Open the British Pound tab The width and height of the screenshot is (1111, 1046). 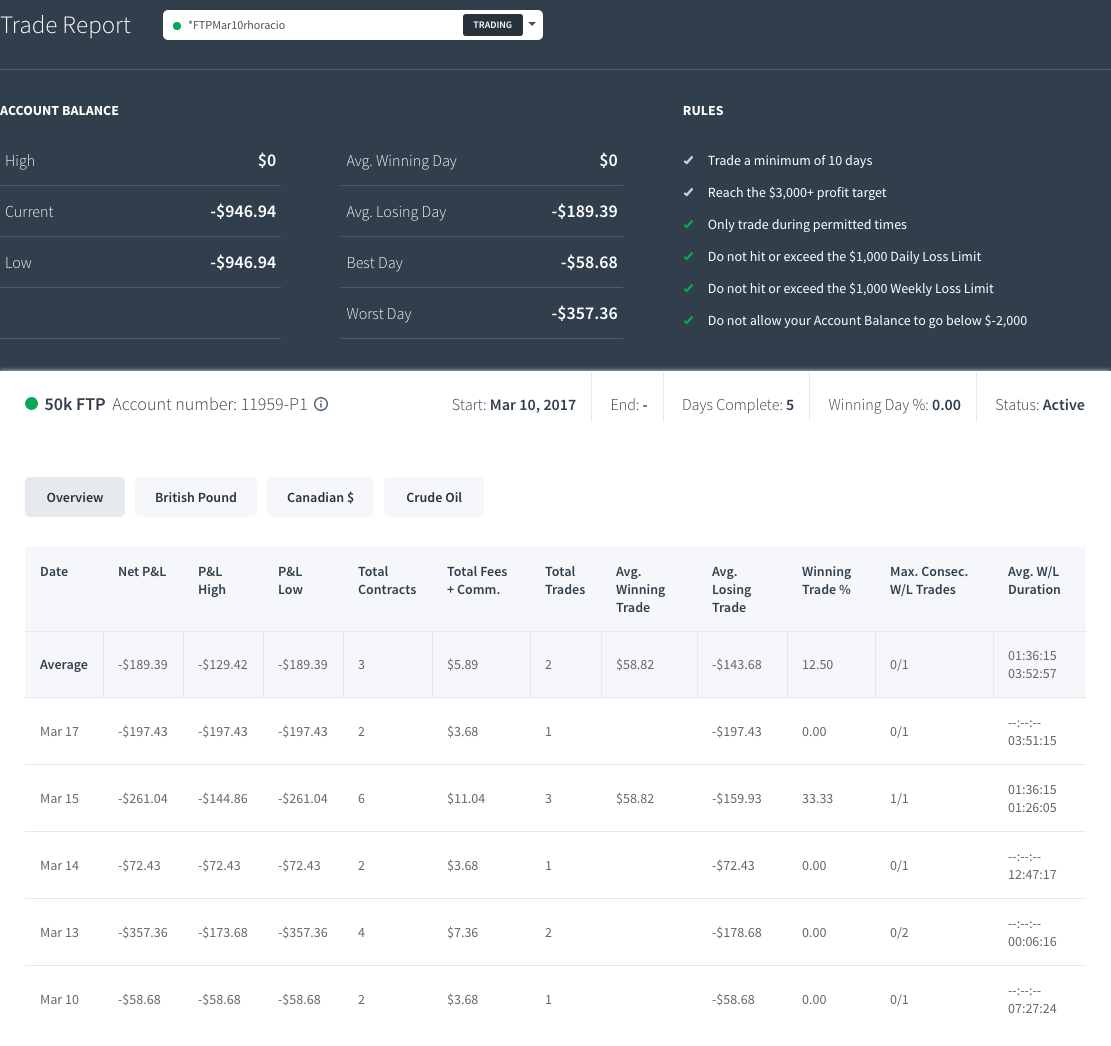(x=196, y=497)
